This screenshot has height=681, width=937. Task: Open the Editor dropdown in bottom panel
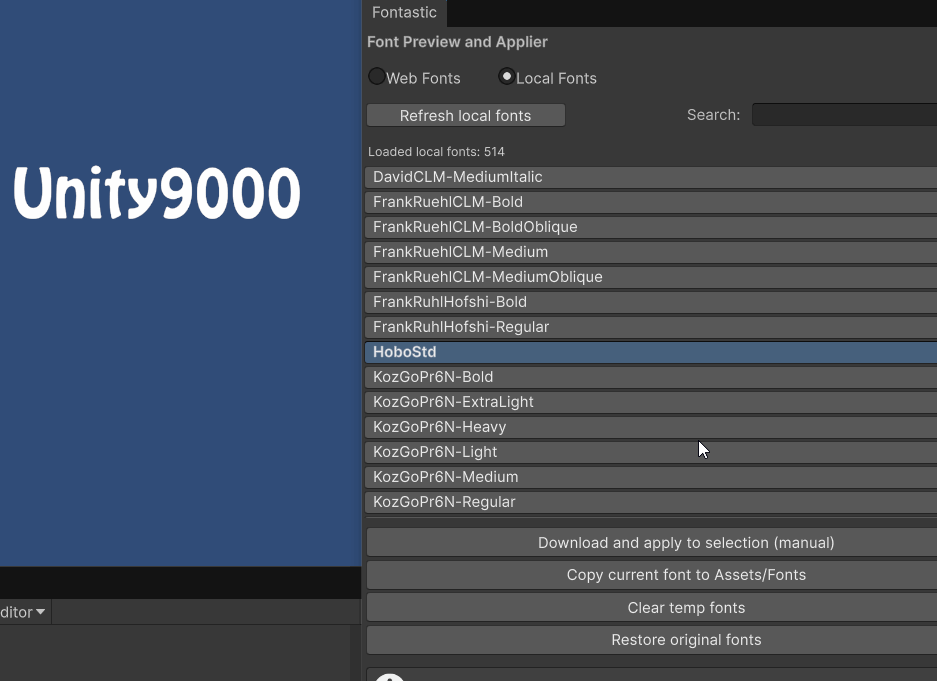23,612
